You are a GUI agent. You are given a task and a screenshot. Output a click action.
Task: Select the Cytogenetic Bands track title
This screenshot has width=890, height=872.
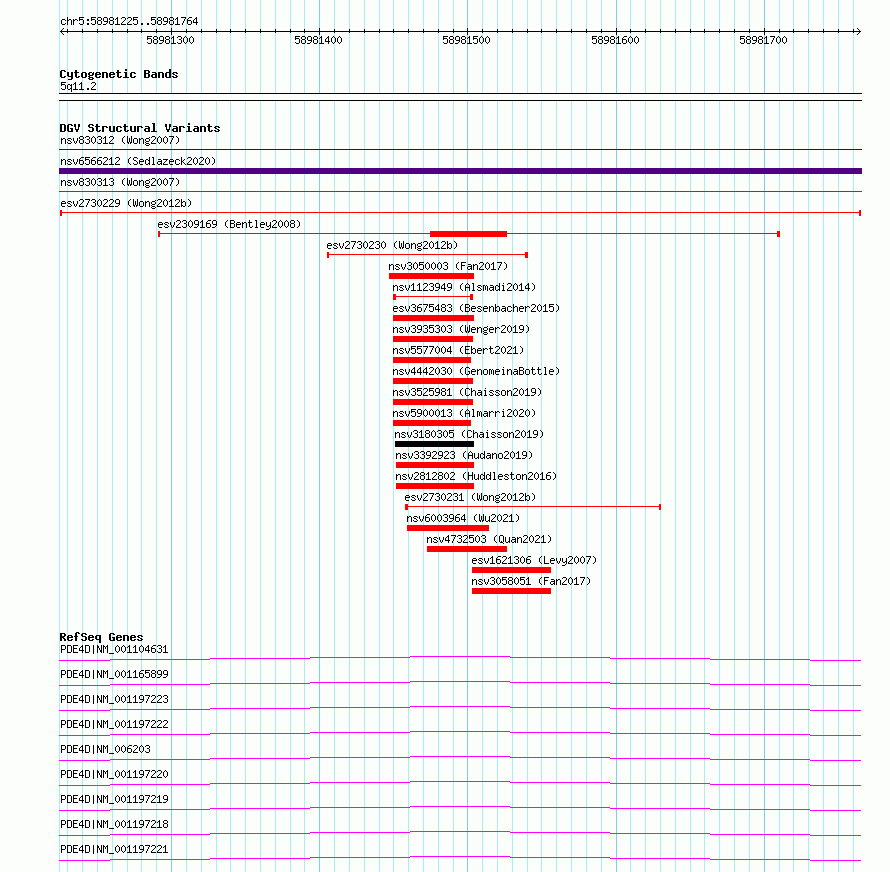click(119, 74)
